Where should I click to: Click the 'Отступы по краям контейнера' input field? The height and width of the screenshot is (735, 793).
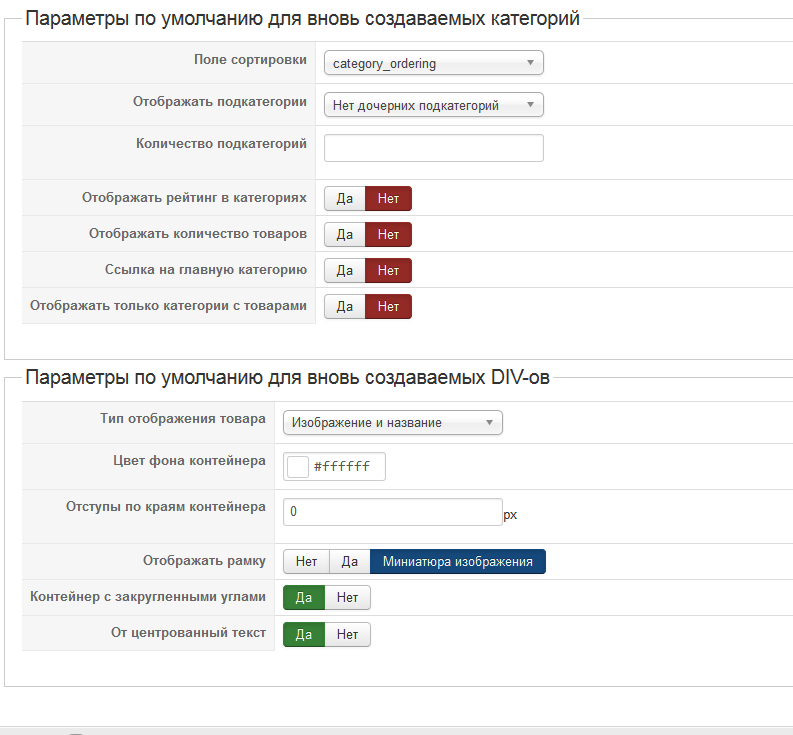(392, 512)
